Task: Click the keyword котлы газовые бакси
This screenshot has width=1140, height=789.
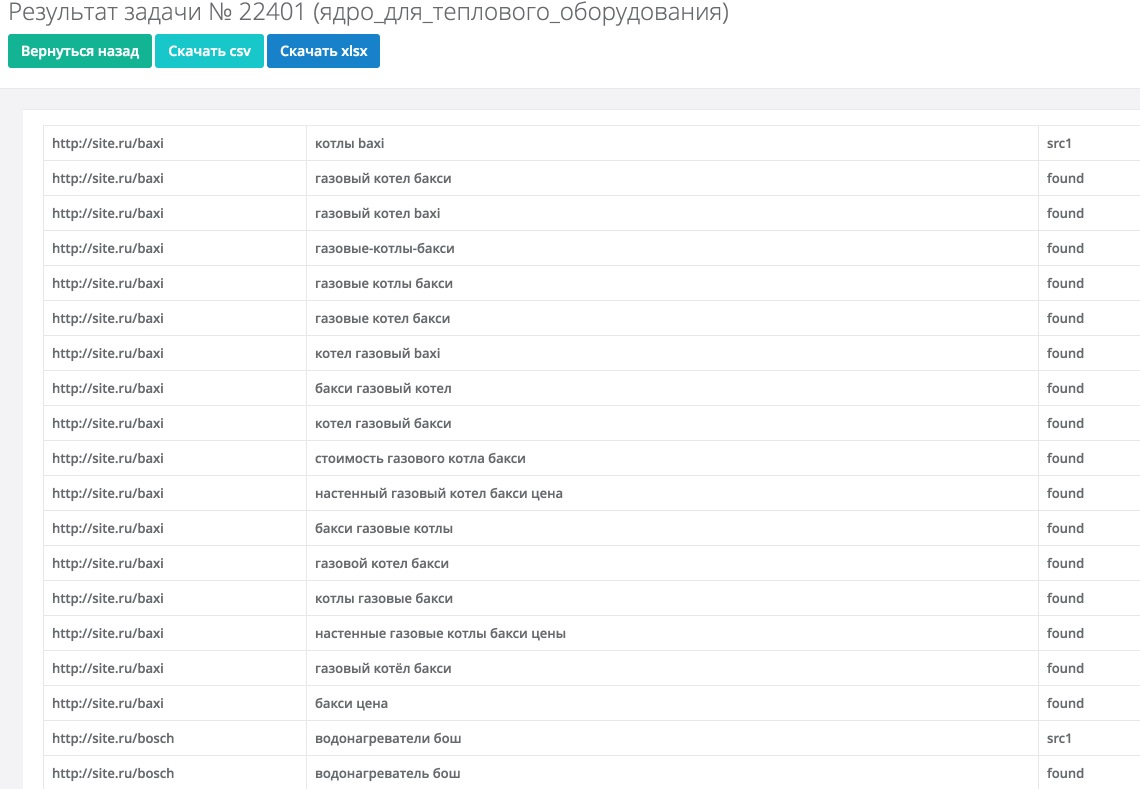Action: 384,598
